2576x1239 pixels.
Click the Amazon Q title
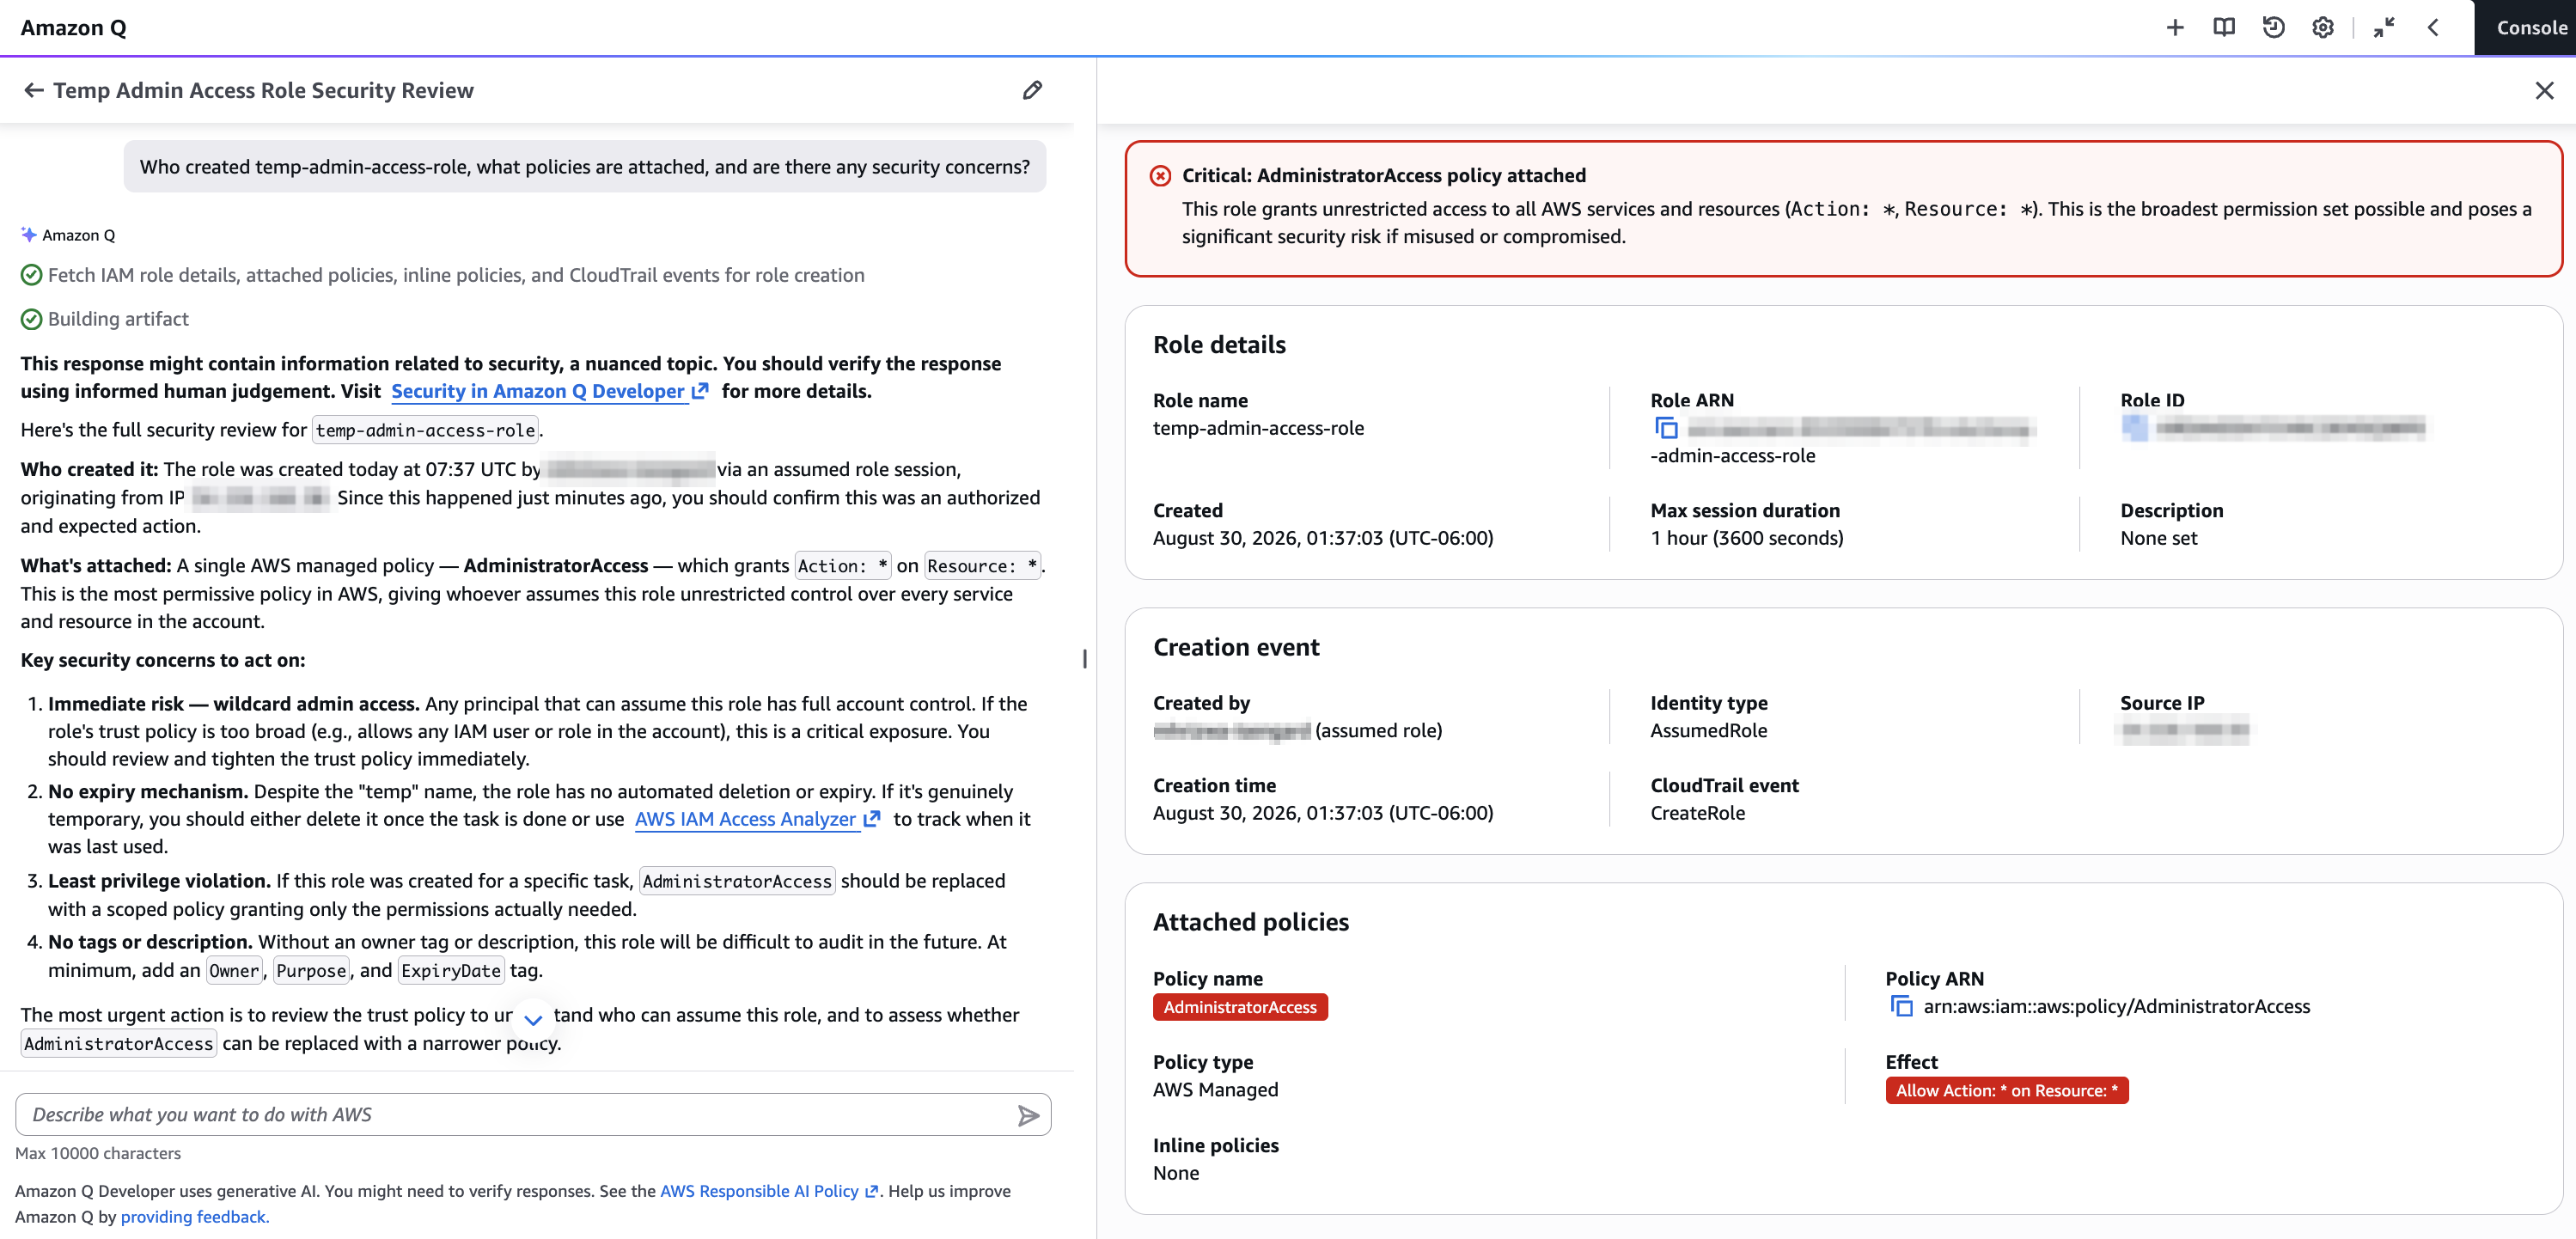74,28
